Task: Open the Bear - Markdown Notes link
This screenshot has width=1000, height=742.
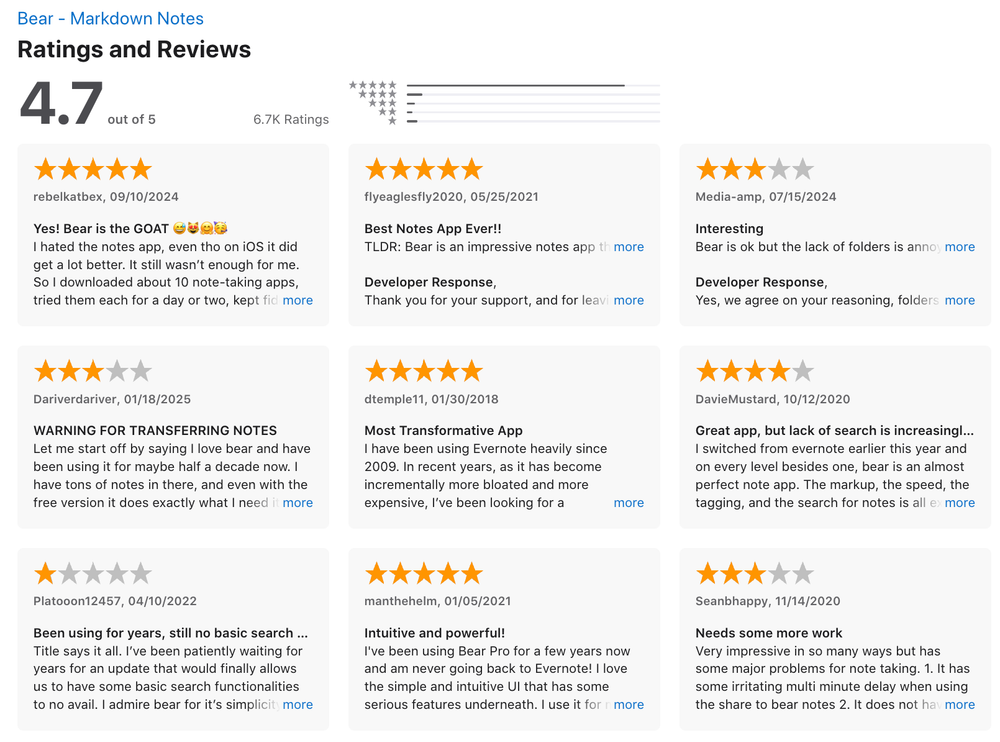Action: click(110, 18)
